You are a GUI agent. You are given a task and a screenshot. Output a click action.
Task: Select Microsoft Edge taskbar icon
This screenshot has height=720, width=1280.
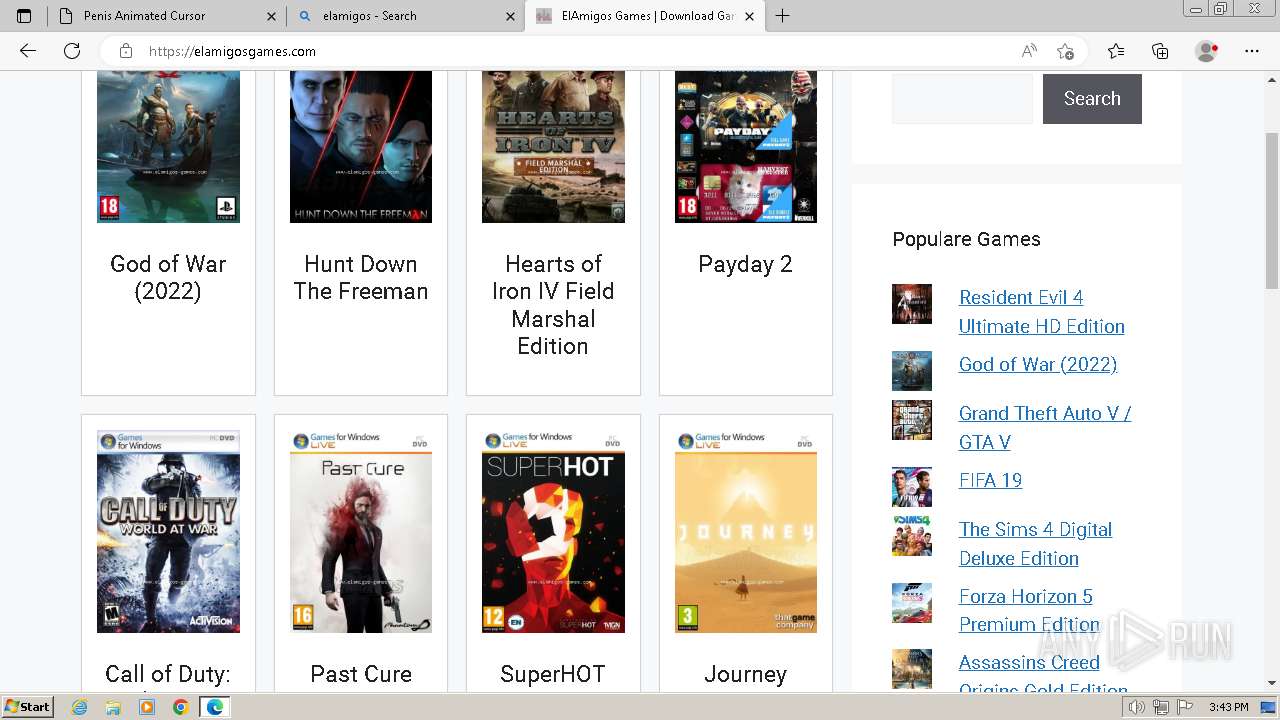214,707
